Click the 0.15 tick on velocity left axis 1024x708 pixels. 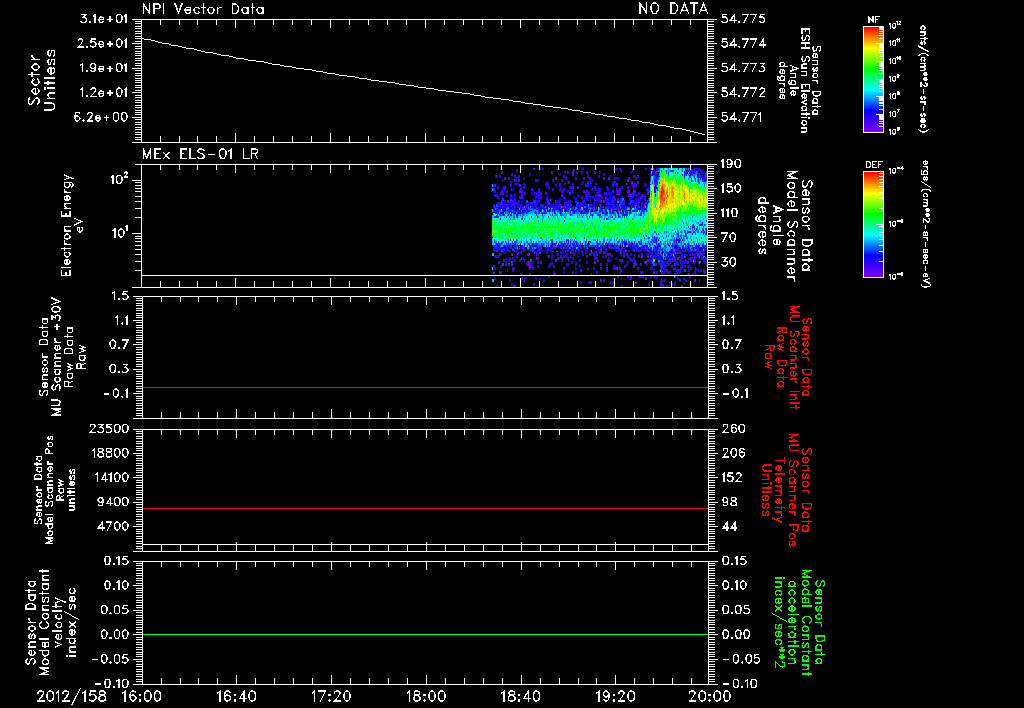pyautogui.click(x=116, y=560)
